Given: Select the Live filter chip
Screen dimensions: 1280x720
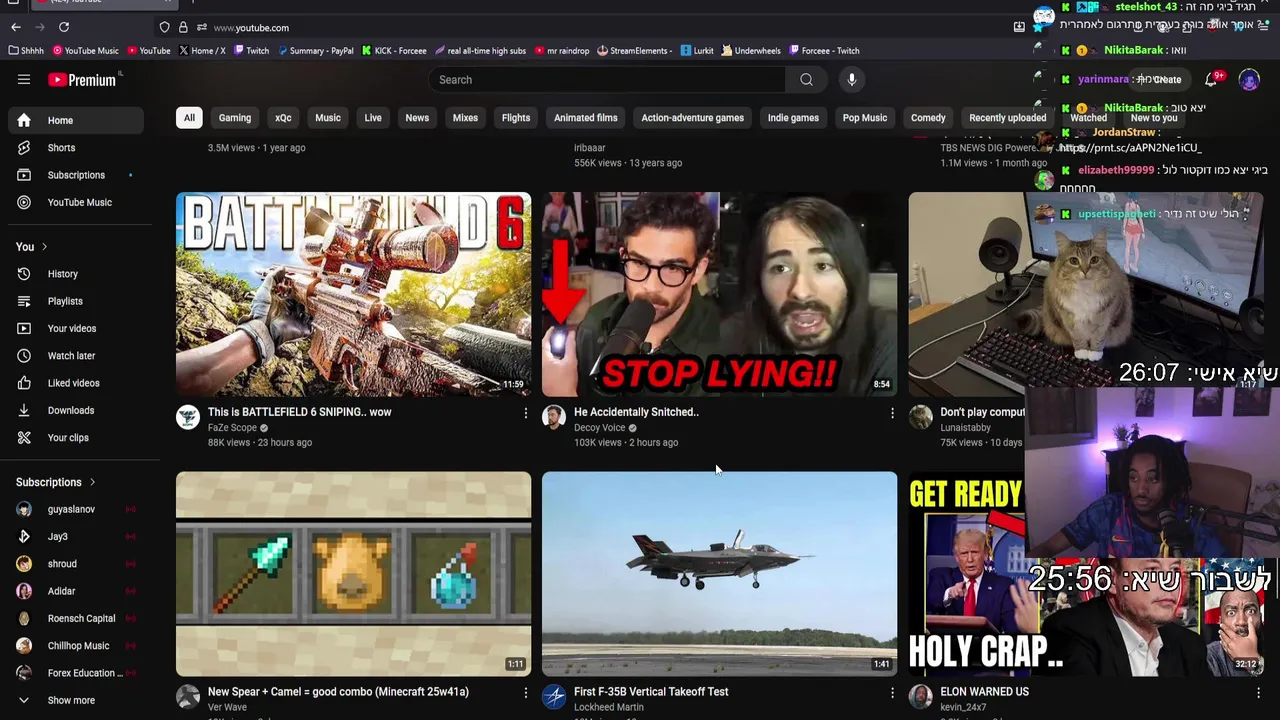Looking at the screenshot, I should click(x=373, y=118).
